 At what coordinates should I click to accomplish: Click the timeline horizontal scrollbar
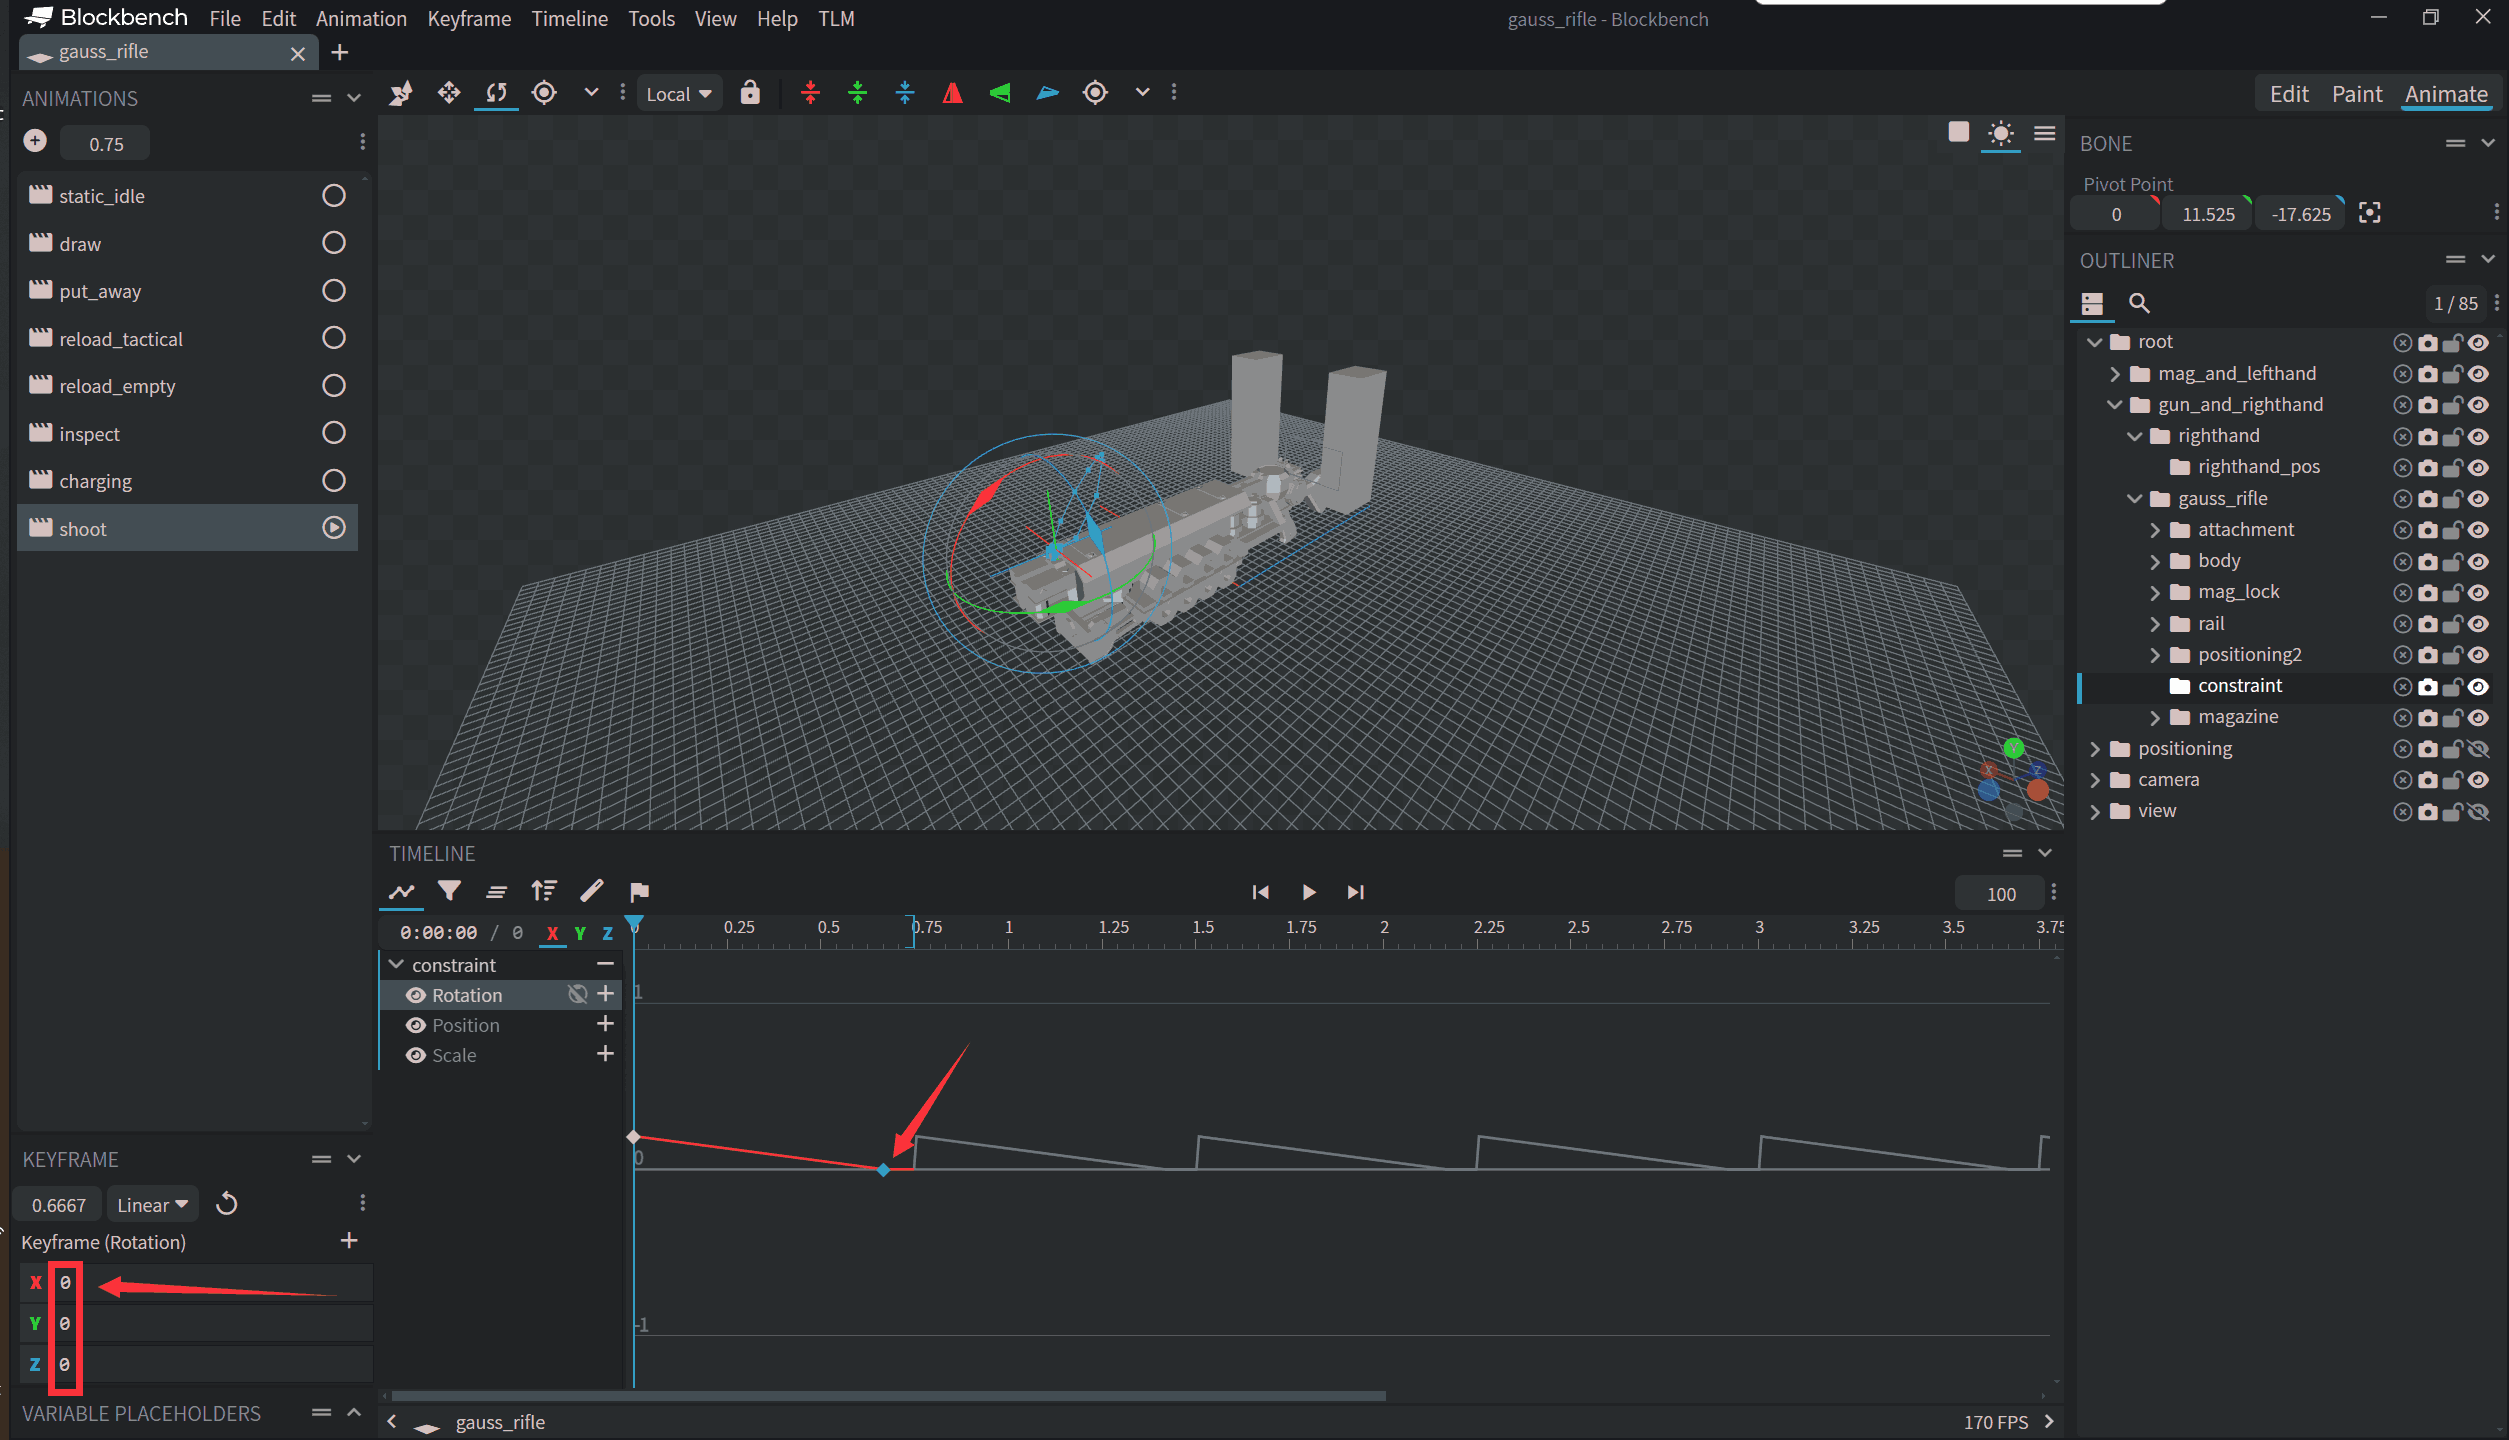click(x=888, y=1395)
